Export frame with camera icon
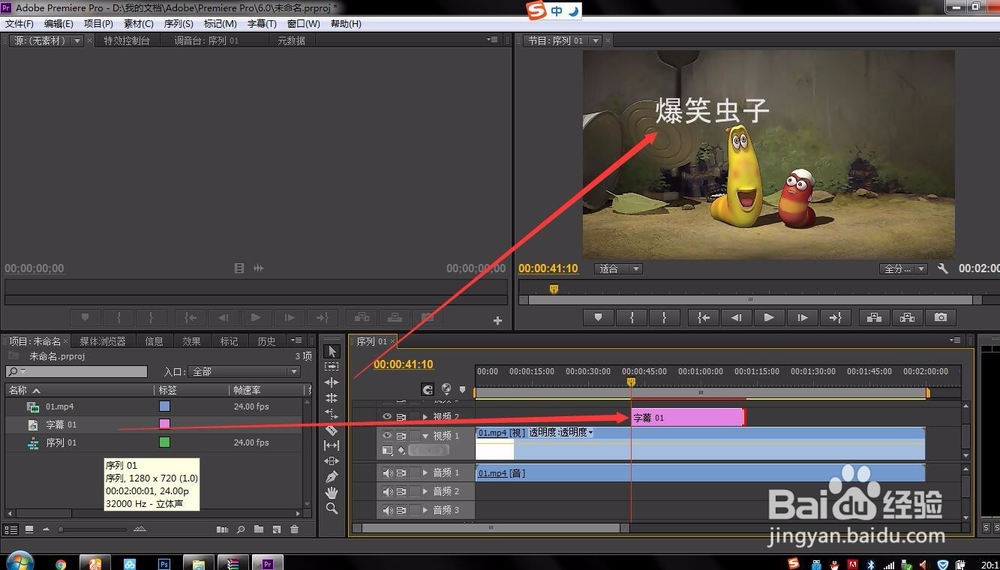This screenshot has width=1000, height=570. click(x=941, y=318)
